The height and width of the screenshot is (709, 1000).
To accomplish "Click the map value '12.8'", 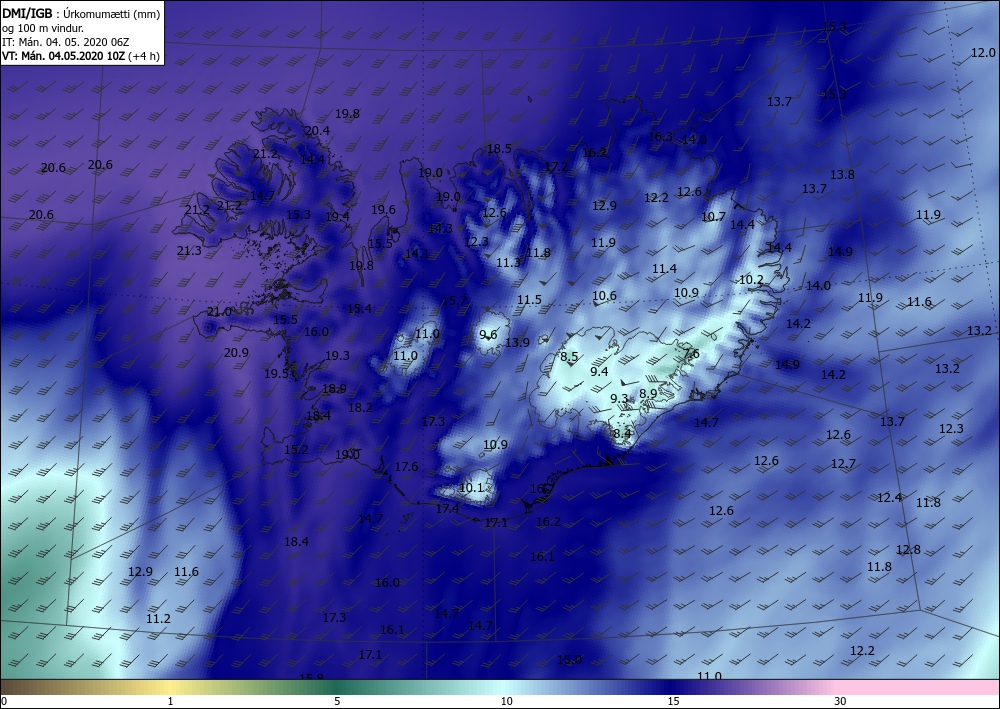I will 909,550.
